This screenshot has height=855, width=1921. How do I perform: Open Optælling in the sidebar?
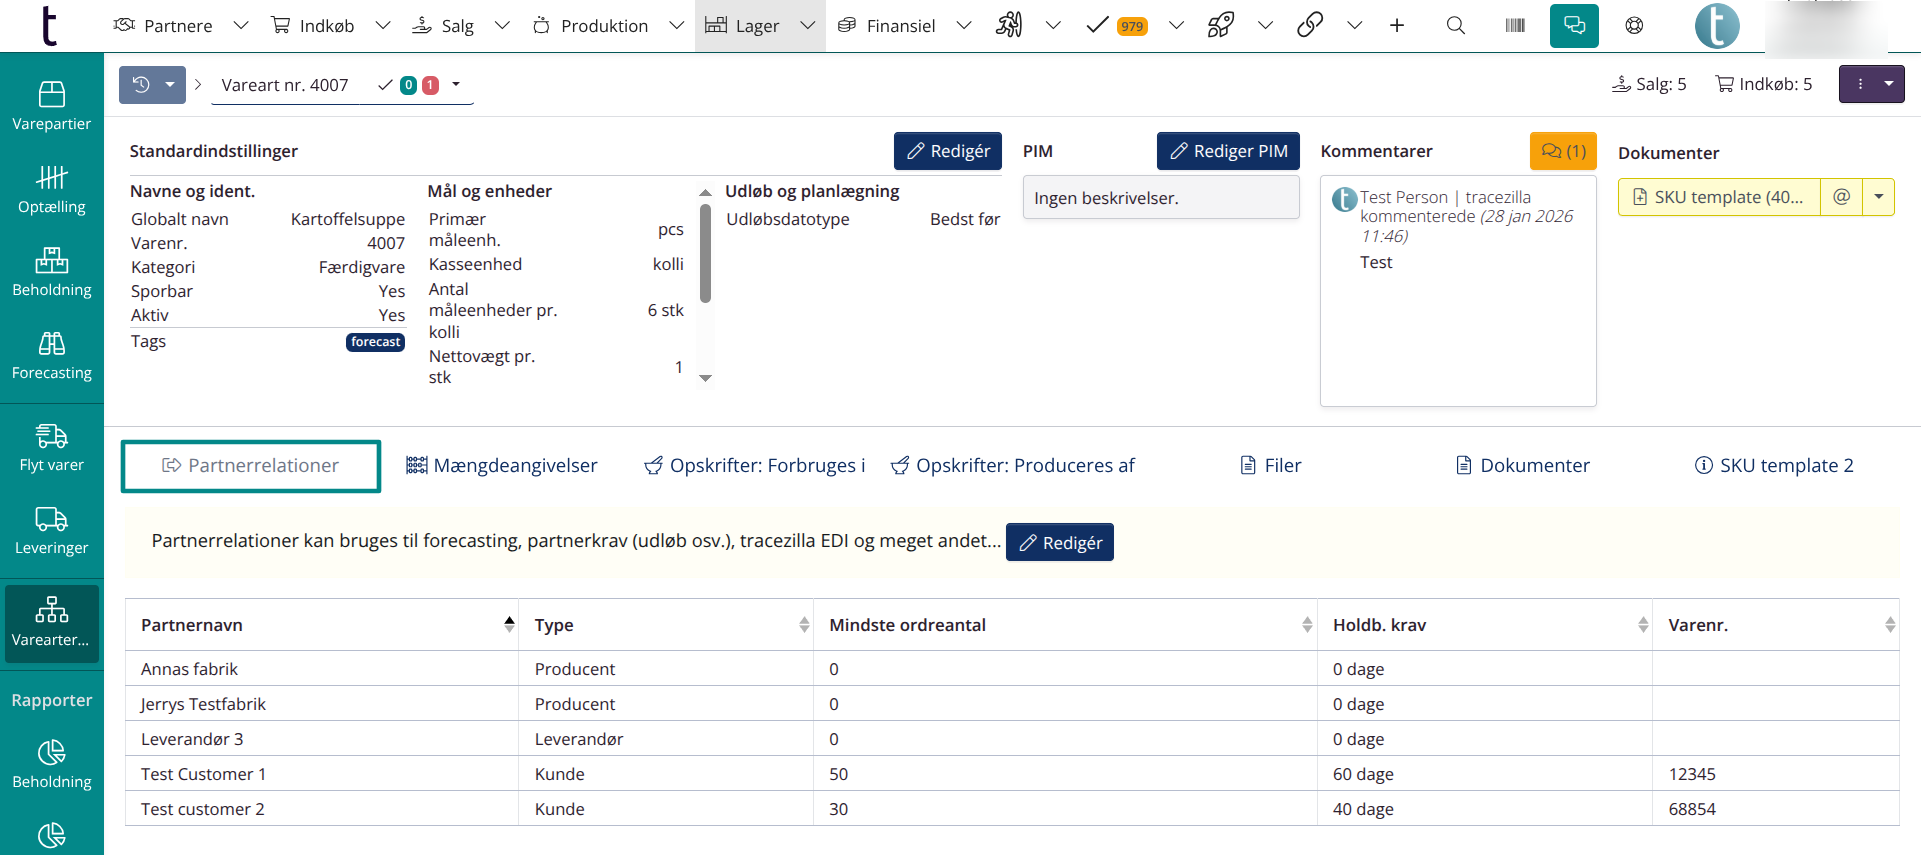pos(51,189)
